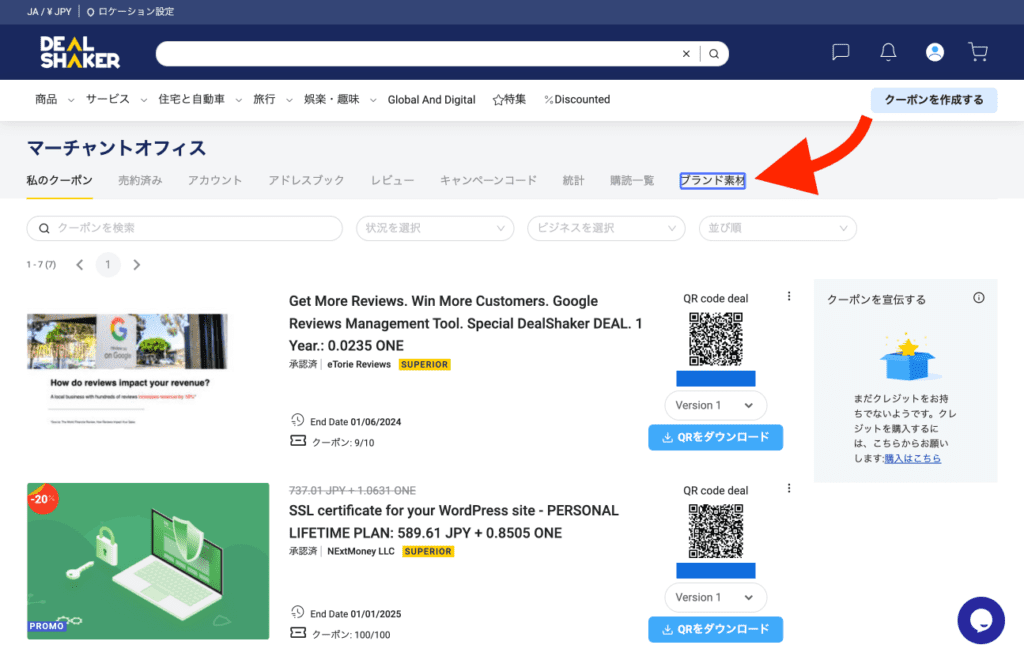Switch to the 売約済み tab

coord(140,180)
